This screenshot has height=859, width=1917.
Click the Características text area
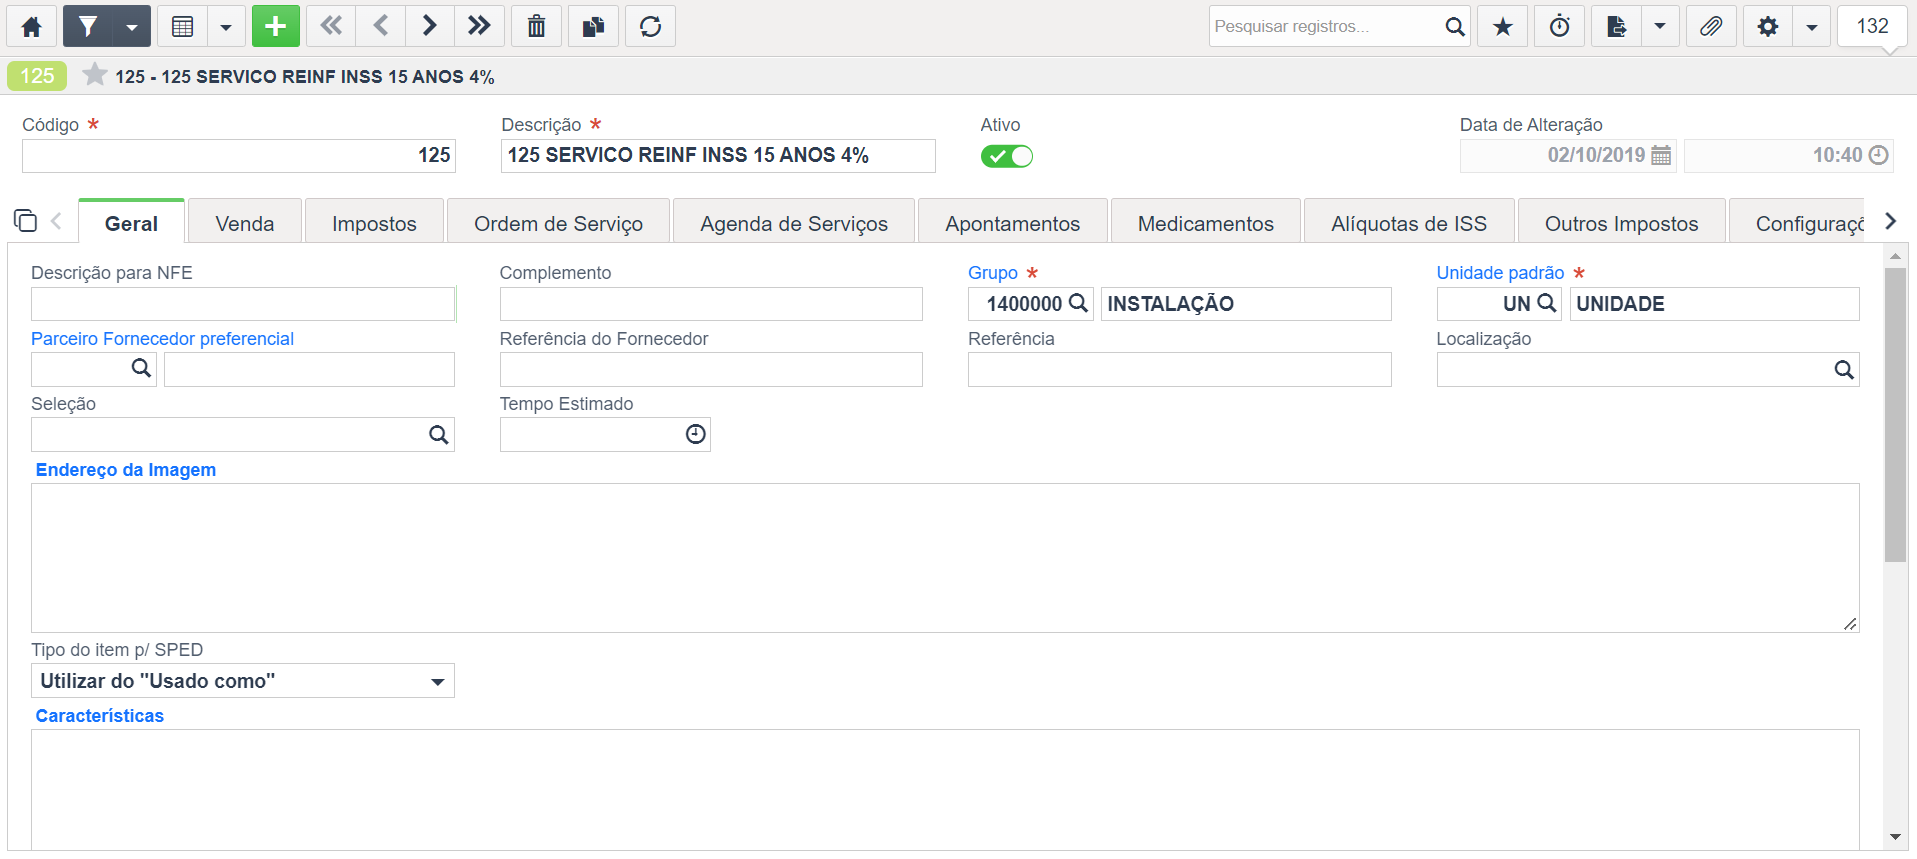(945, 790)
